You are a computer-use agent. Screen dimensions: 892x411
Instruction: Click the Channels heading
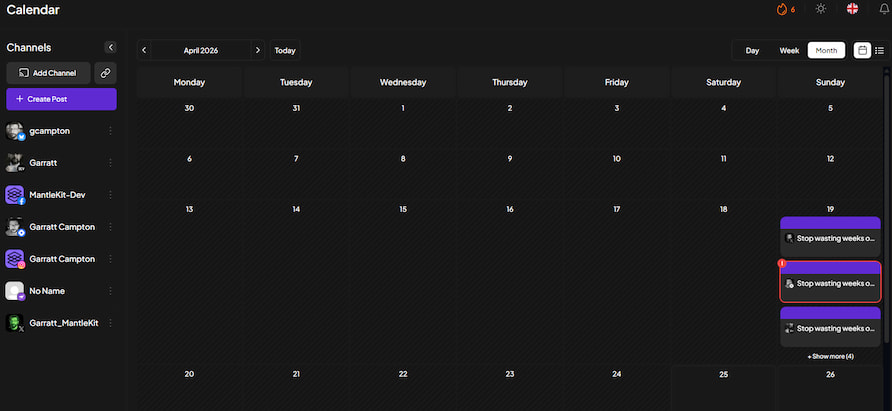tap(29, 48)
